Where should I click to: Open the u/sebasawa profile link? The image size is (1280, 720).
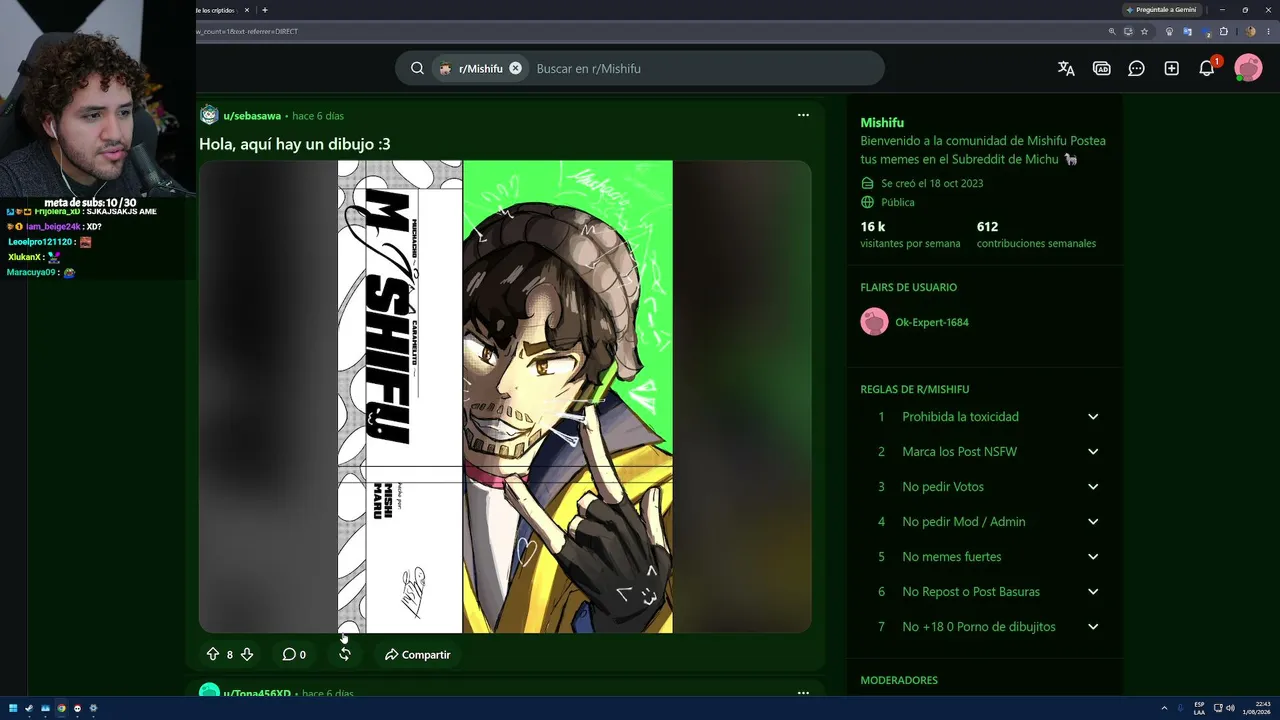click(252, 116)
